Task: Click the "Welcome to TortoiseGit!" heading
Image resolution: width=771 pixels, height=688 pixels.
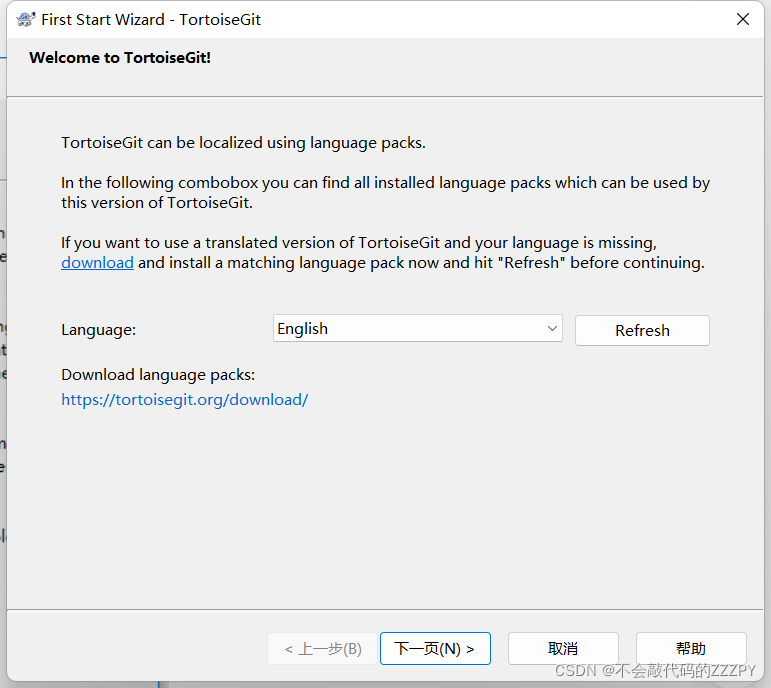Action: 120,58
